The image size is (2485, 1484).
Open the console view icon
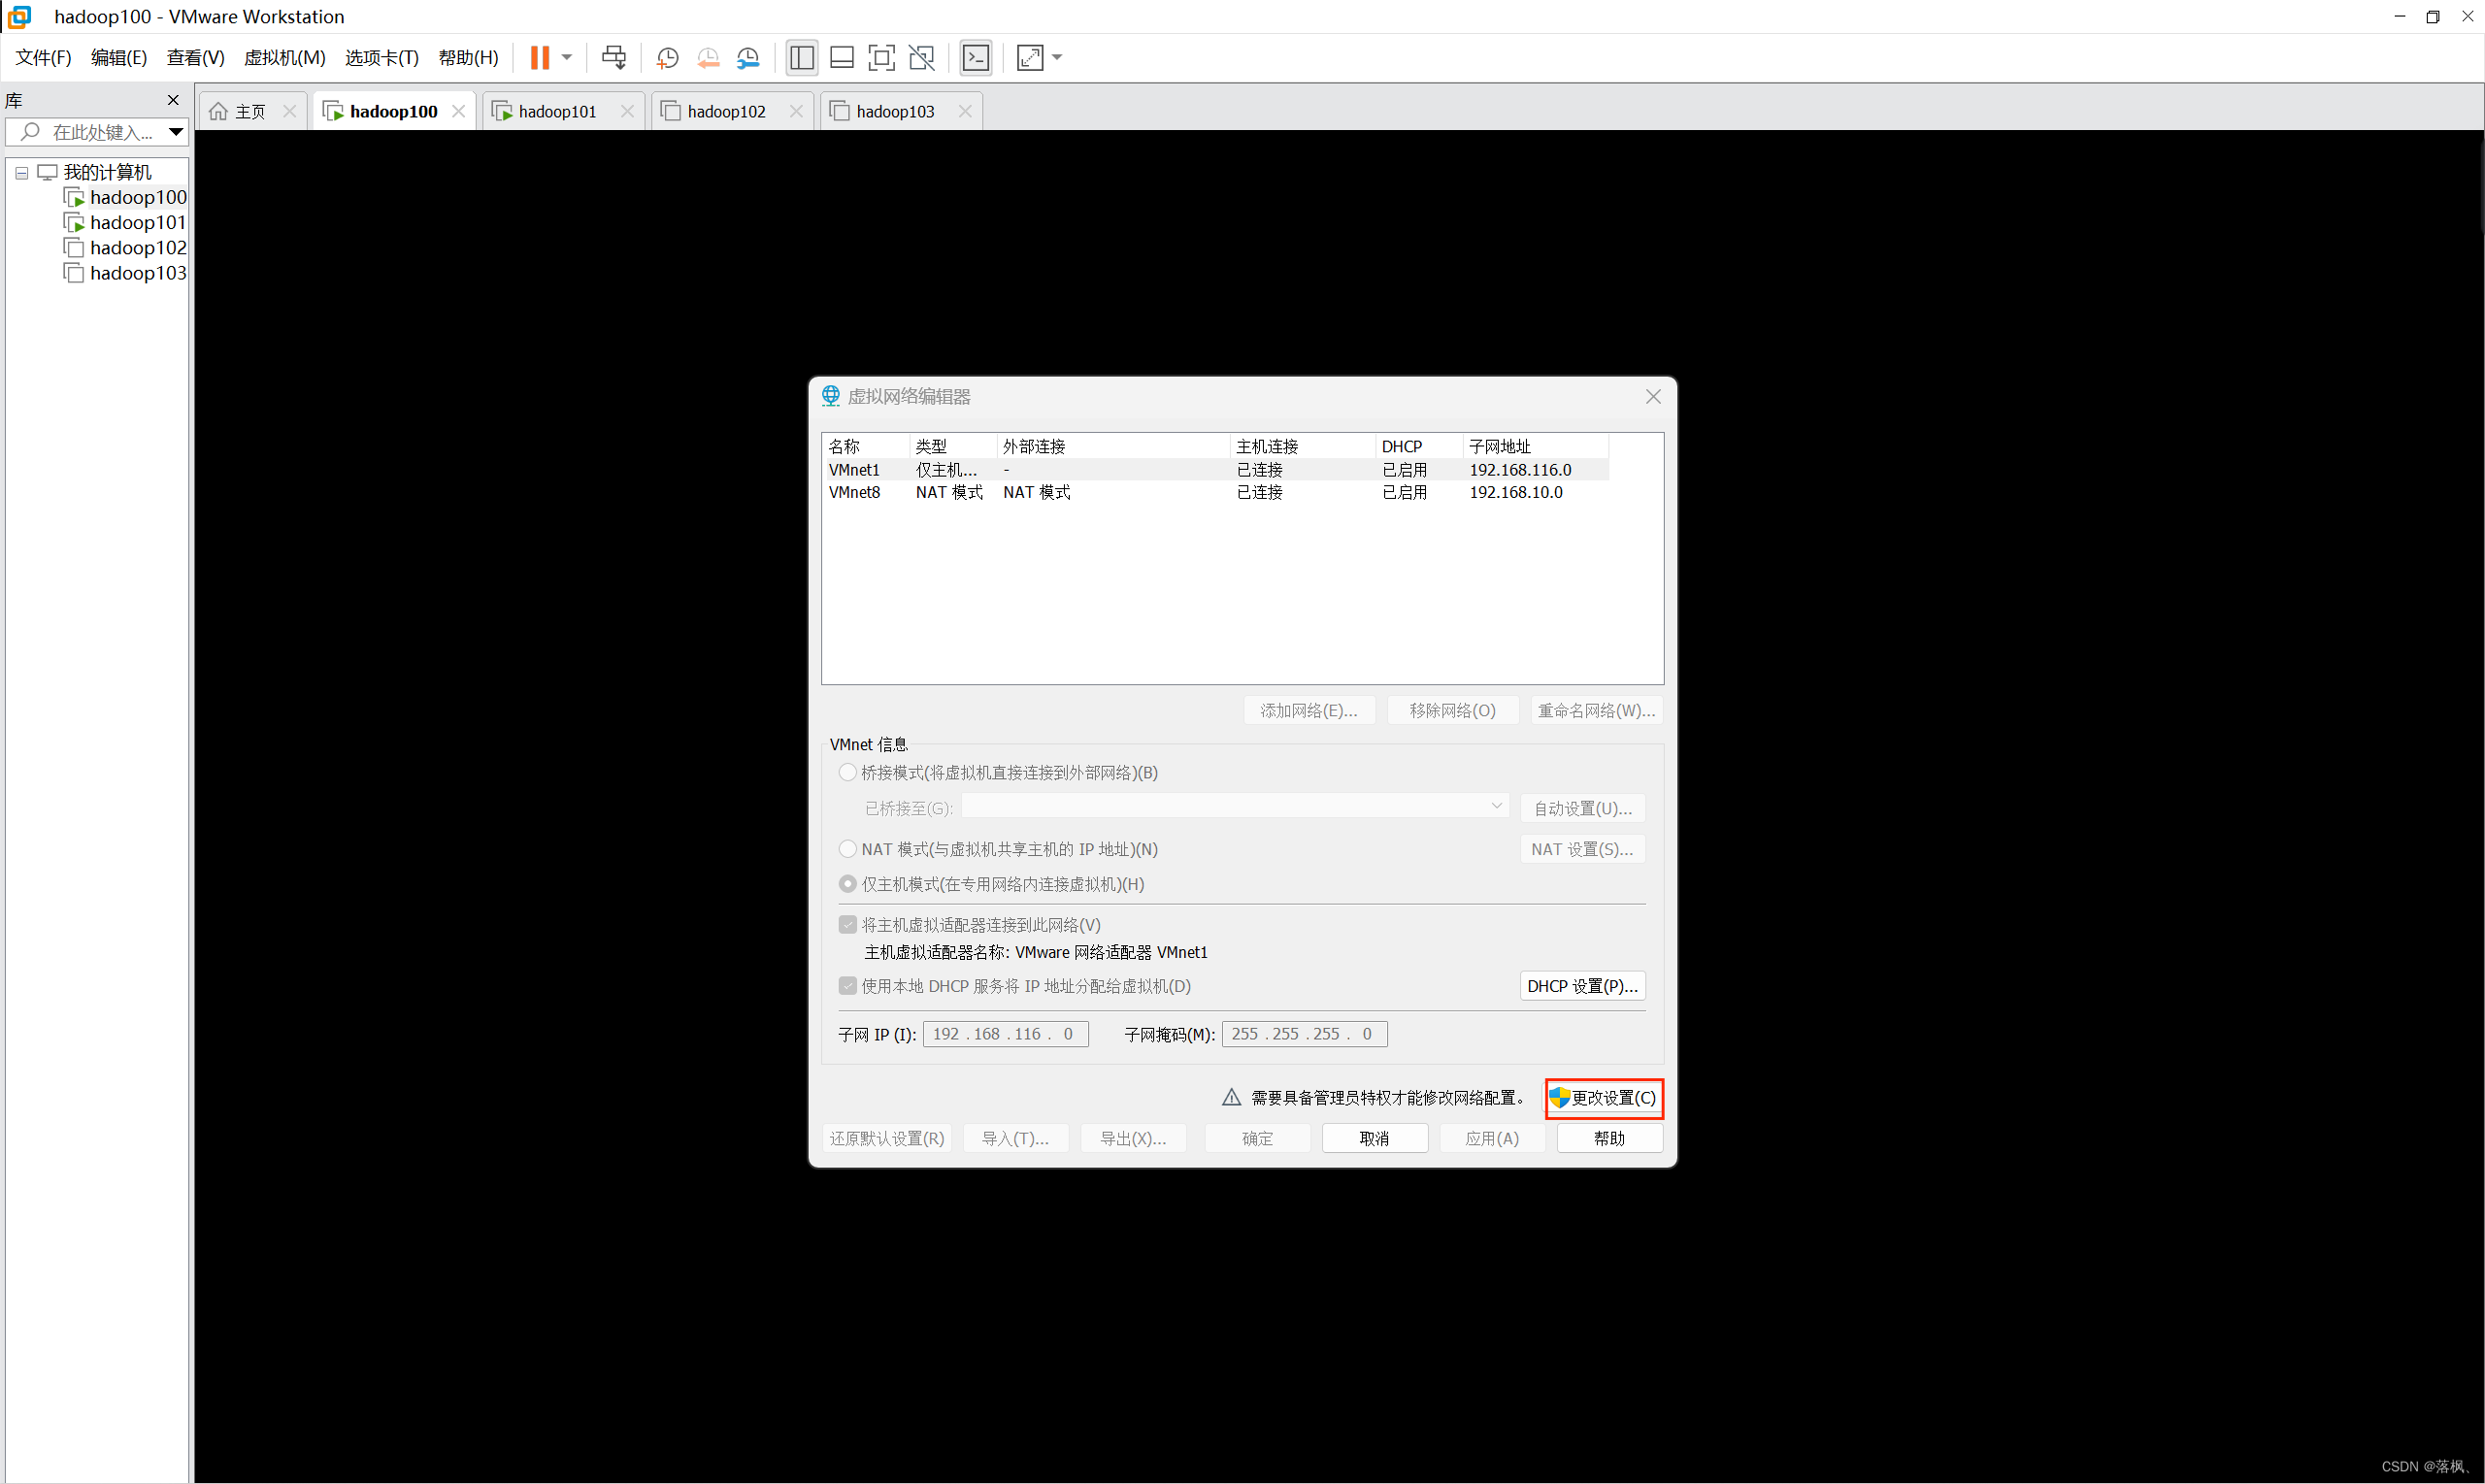click(976, 57)
